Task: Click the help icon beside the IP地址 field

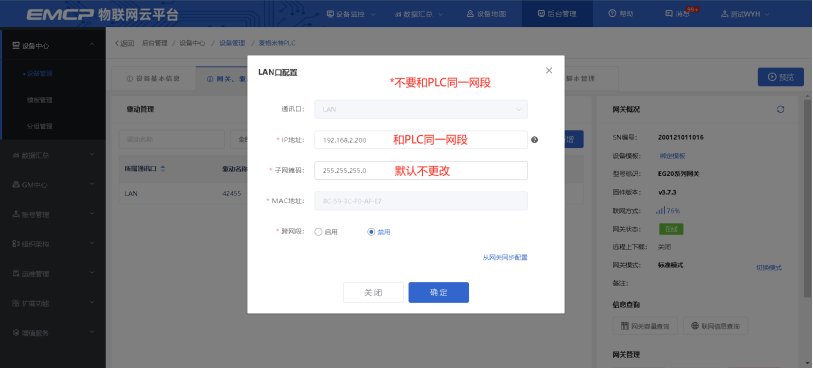Action: (535, 140)
